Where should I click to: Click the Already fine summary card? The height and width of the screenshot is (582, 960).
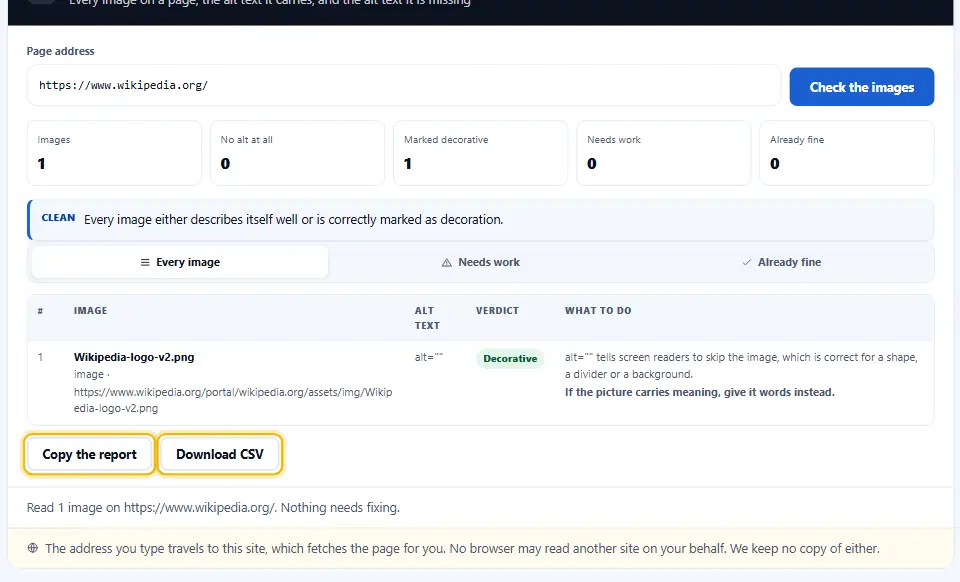[x=847, y=153]
